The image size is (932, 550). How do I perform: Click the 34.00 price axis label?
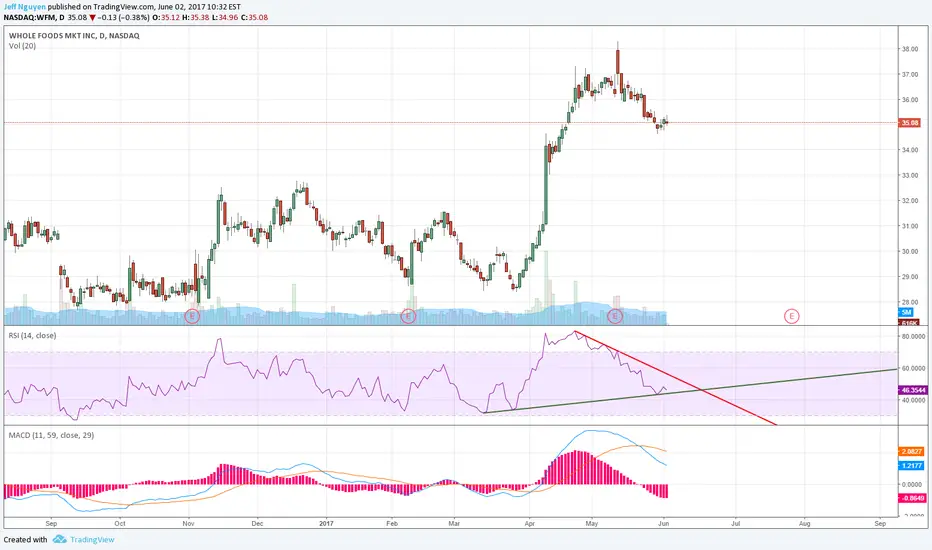tap(910, 150)
